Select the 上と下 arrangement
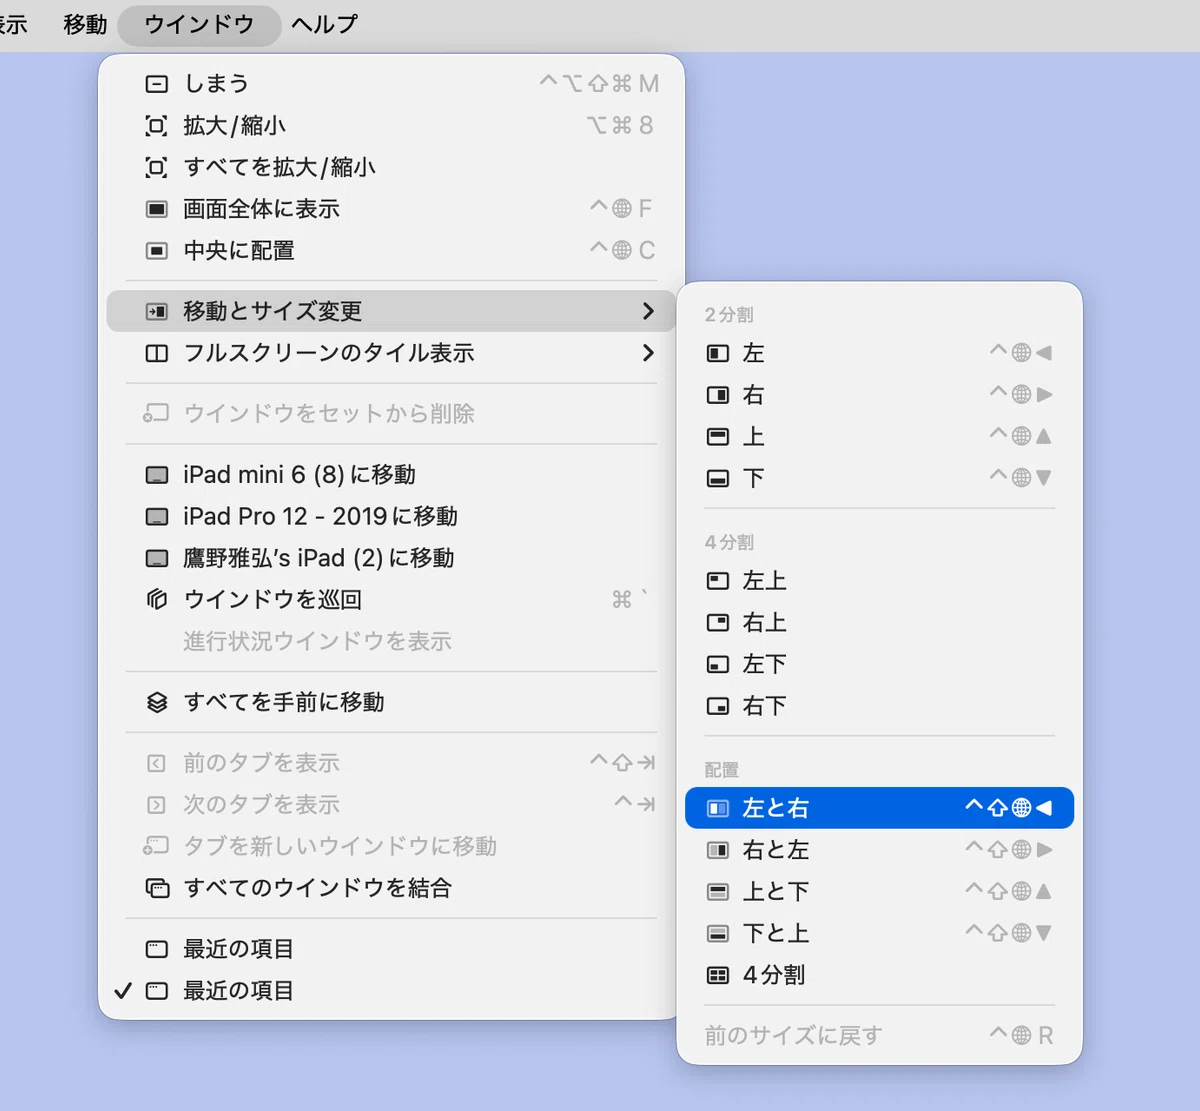This screenshot has width=1200, height=1111. tap(879, 891)
